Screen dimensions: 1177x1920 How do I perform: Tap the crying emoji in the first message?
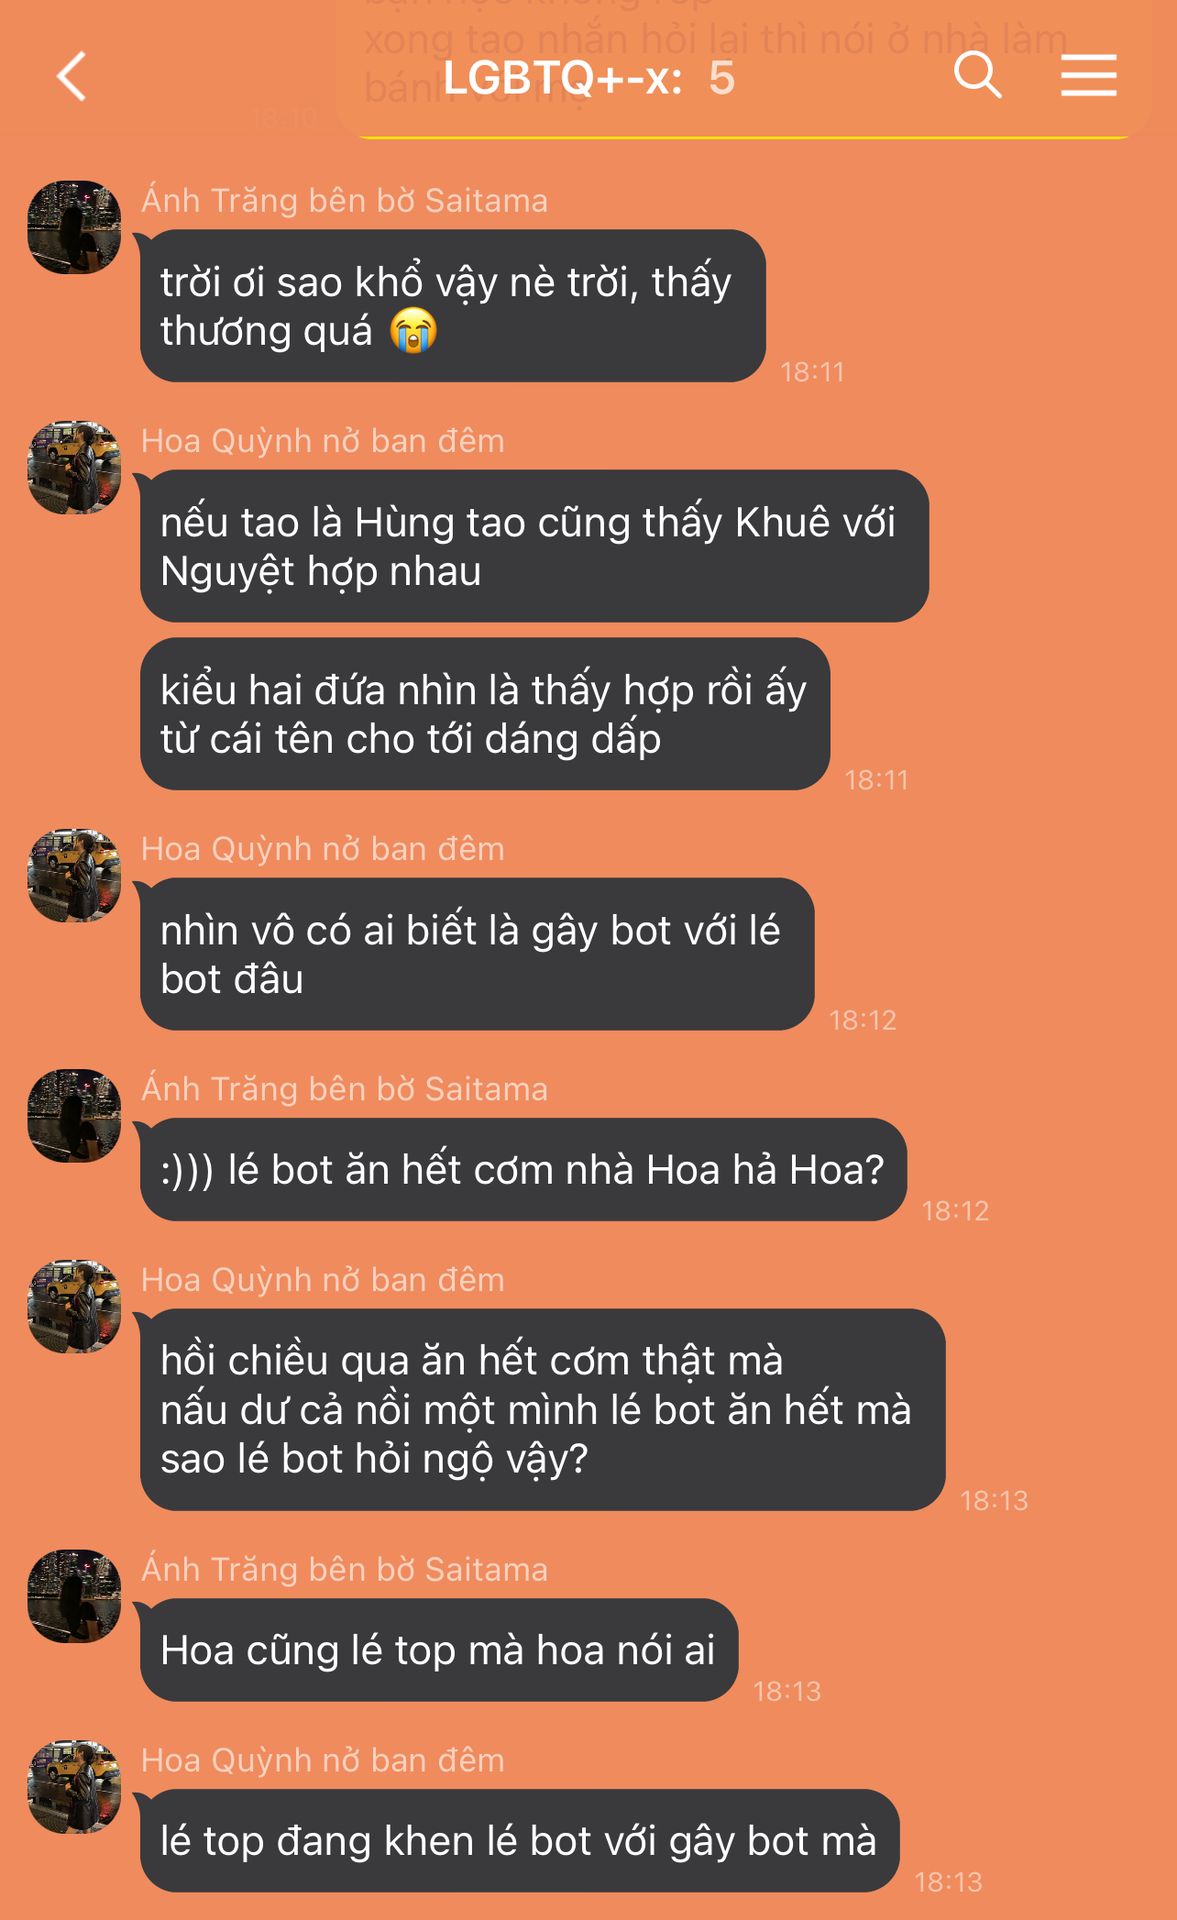pos(413,331)
